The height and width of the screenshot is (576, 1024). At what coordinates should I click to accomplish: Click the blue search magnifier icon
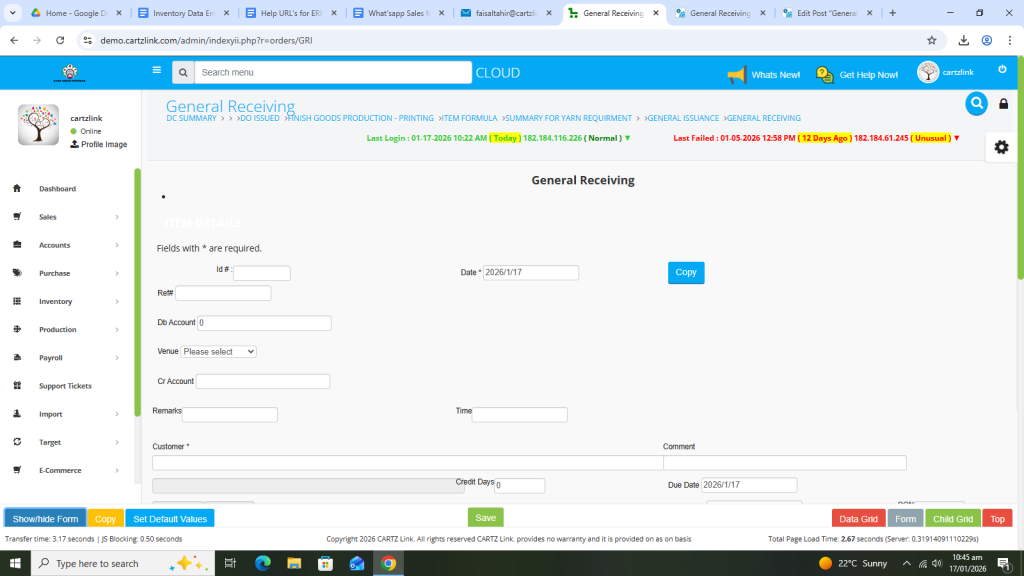click(x=976, y=103)
